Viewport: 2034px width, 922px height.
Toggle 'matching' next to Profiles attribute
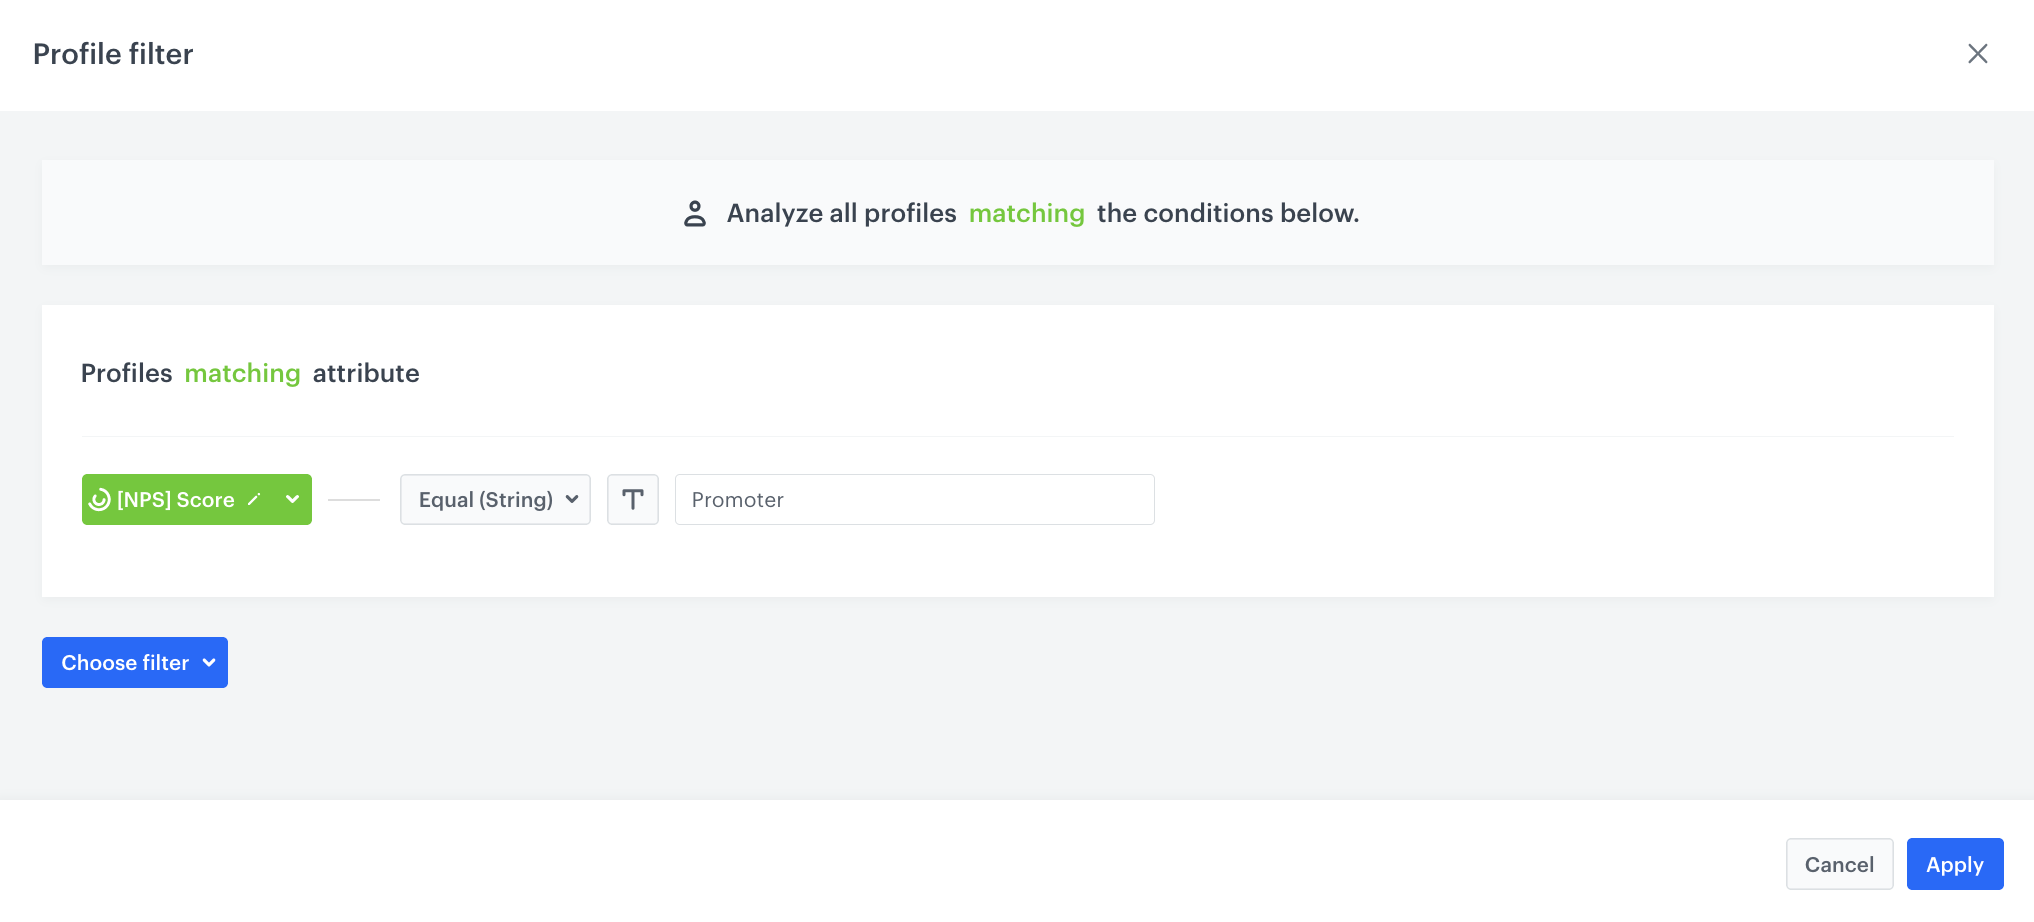coord(242,373)
